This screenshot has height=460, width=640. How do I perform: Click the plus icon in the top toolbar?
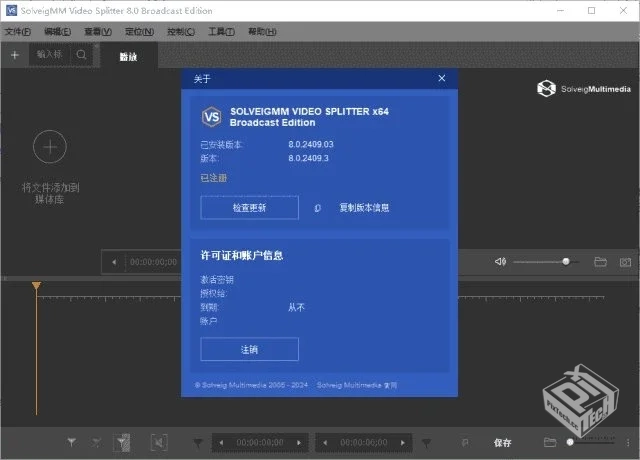click(15, 55)
